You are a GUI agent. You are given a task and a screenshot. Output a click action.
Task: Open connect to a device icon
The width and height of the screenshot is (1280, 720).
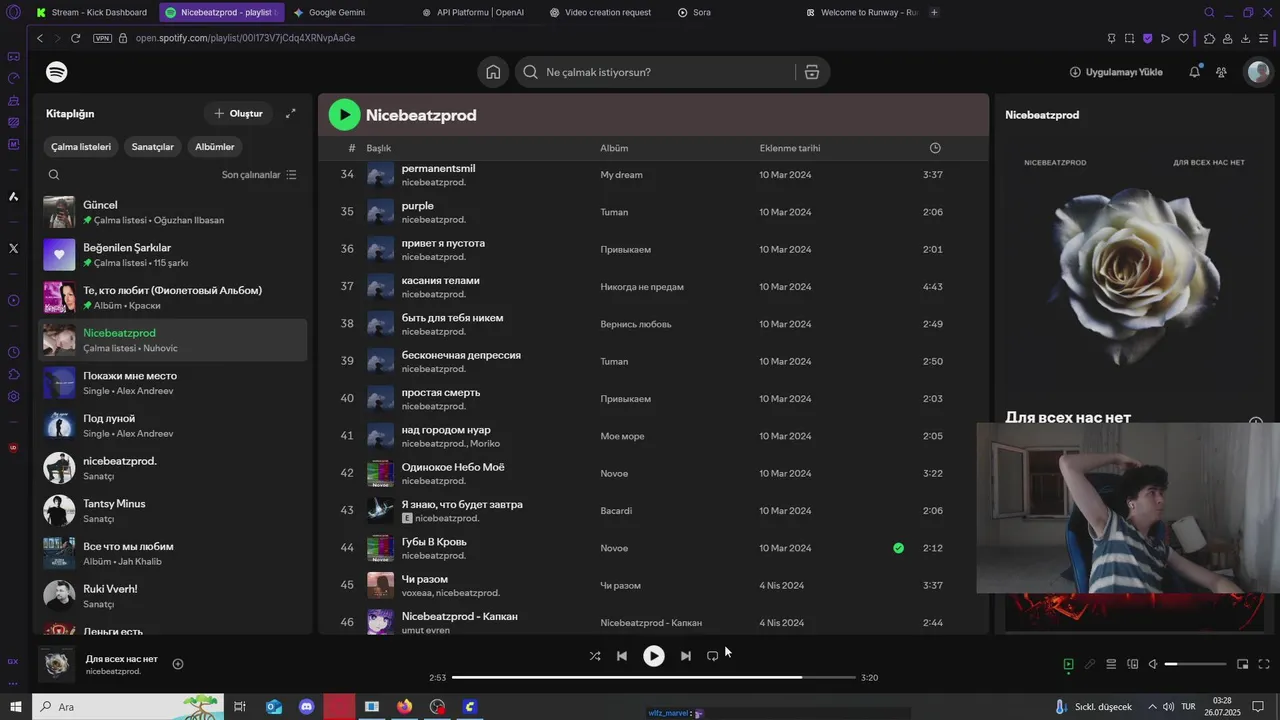coord(1133,664)
